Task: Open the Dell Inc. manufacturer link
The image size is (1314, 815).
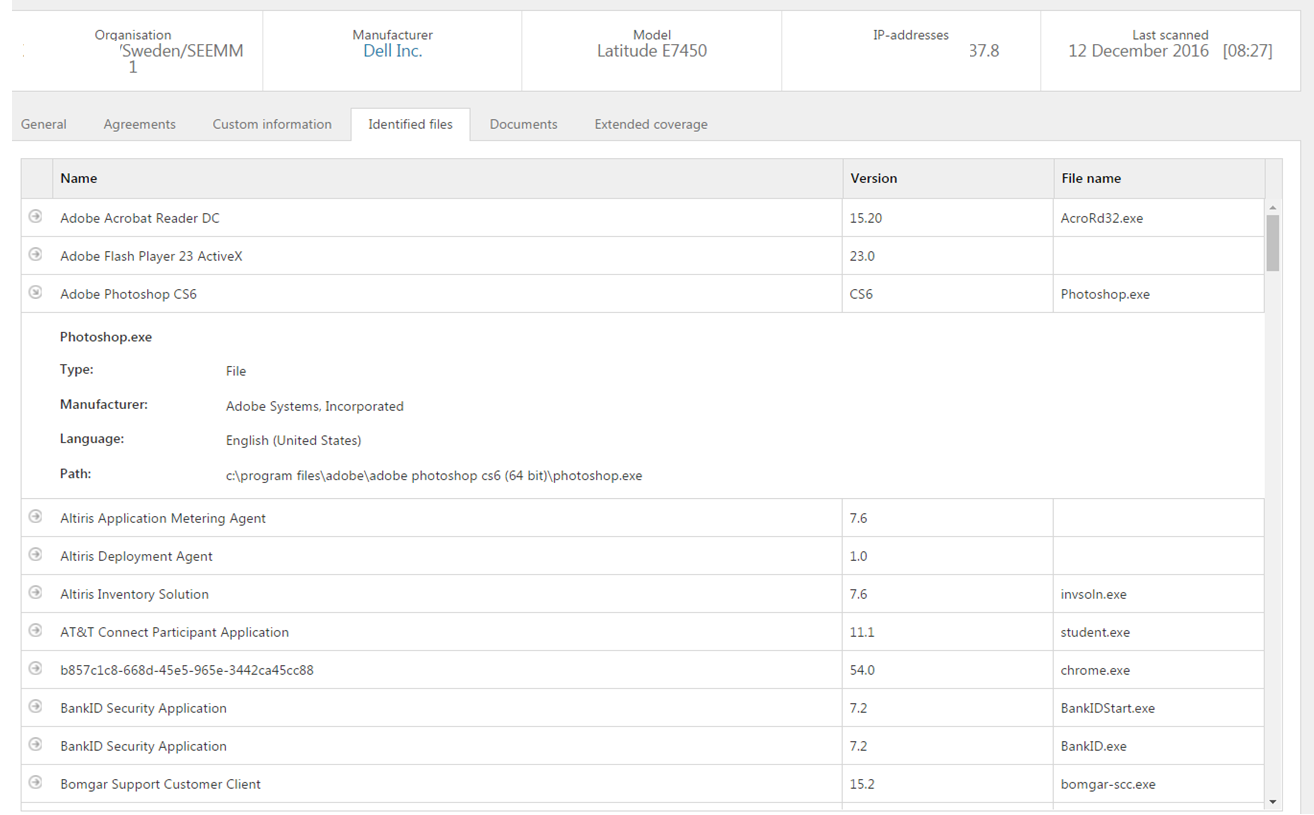Action: (392, 51)
